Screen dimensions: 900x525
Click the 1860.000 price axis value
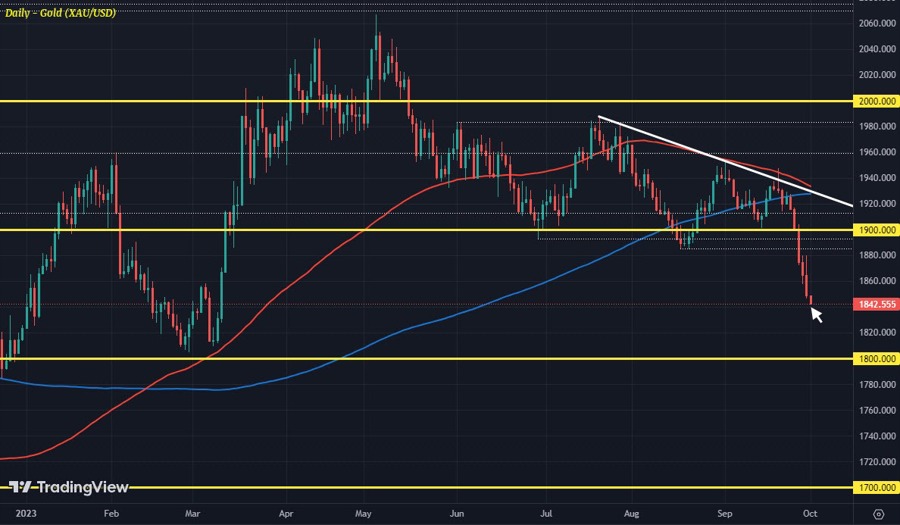coord(878,281)
